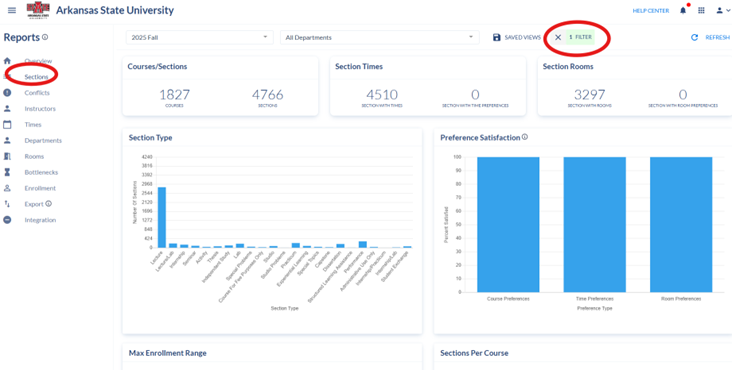
Task: Open the 2025 Fall term dropdown
Action: point(200,37)
